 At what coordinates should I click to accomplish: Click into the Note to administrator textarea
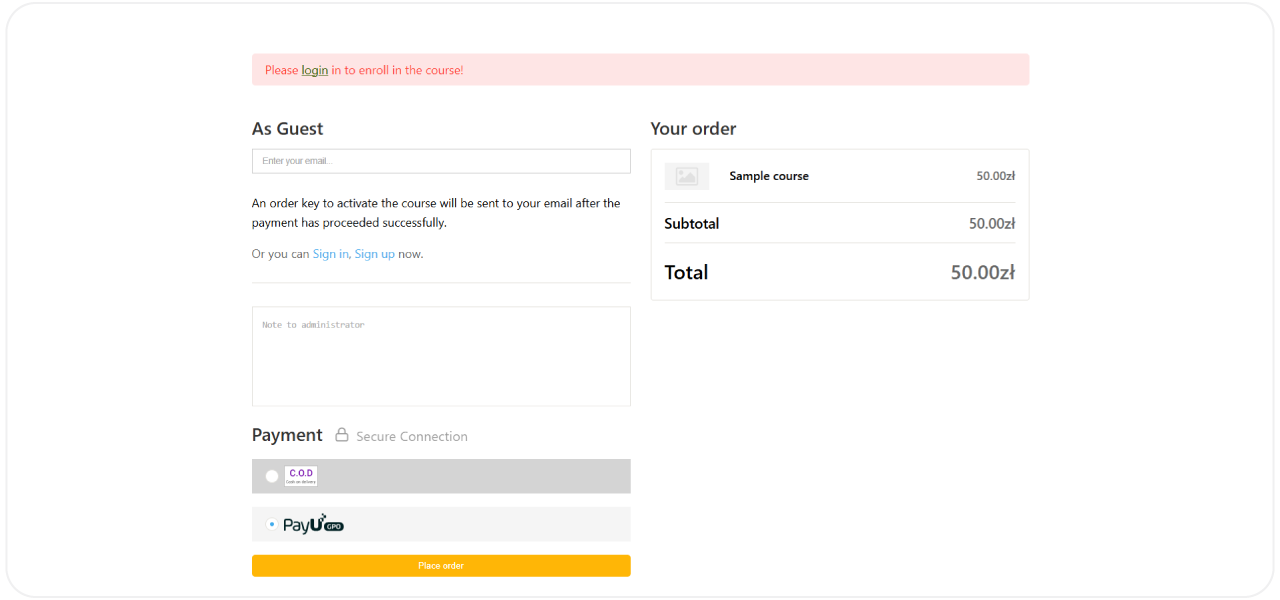point(441,356)
